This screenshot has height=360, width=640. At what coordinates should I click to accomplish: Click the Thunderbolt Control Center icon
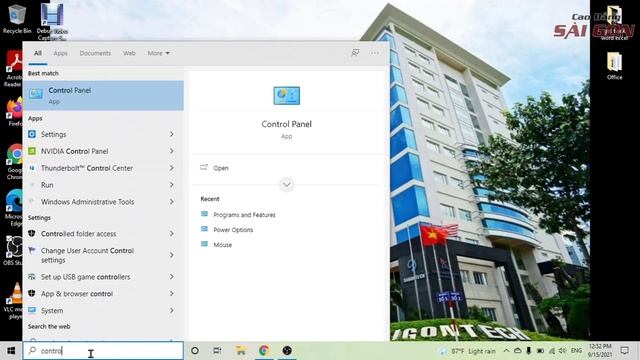point(32,168)
